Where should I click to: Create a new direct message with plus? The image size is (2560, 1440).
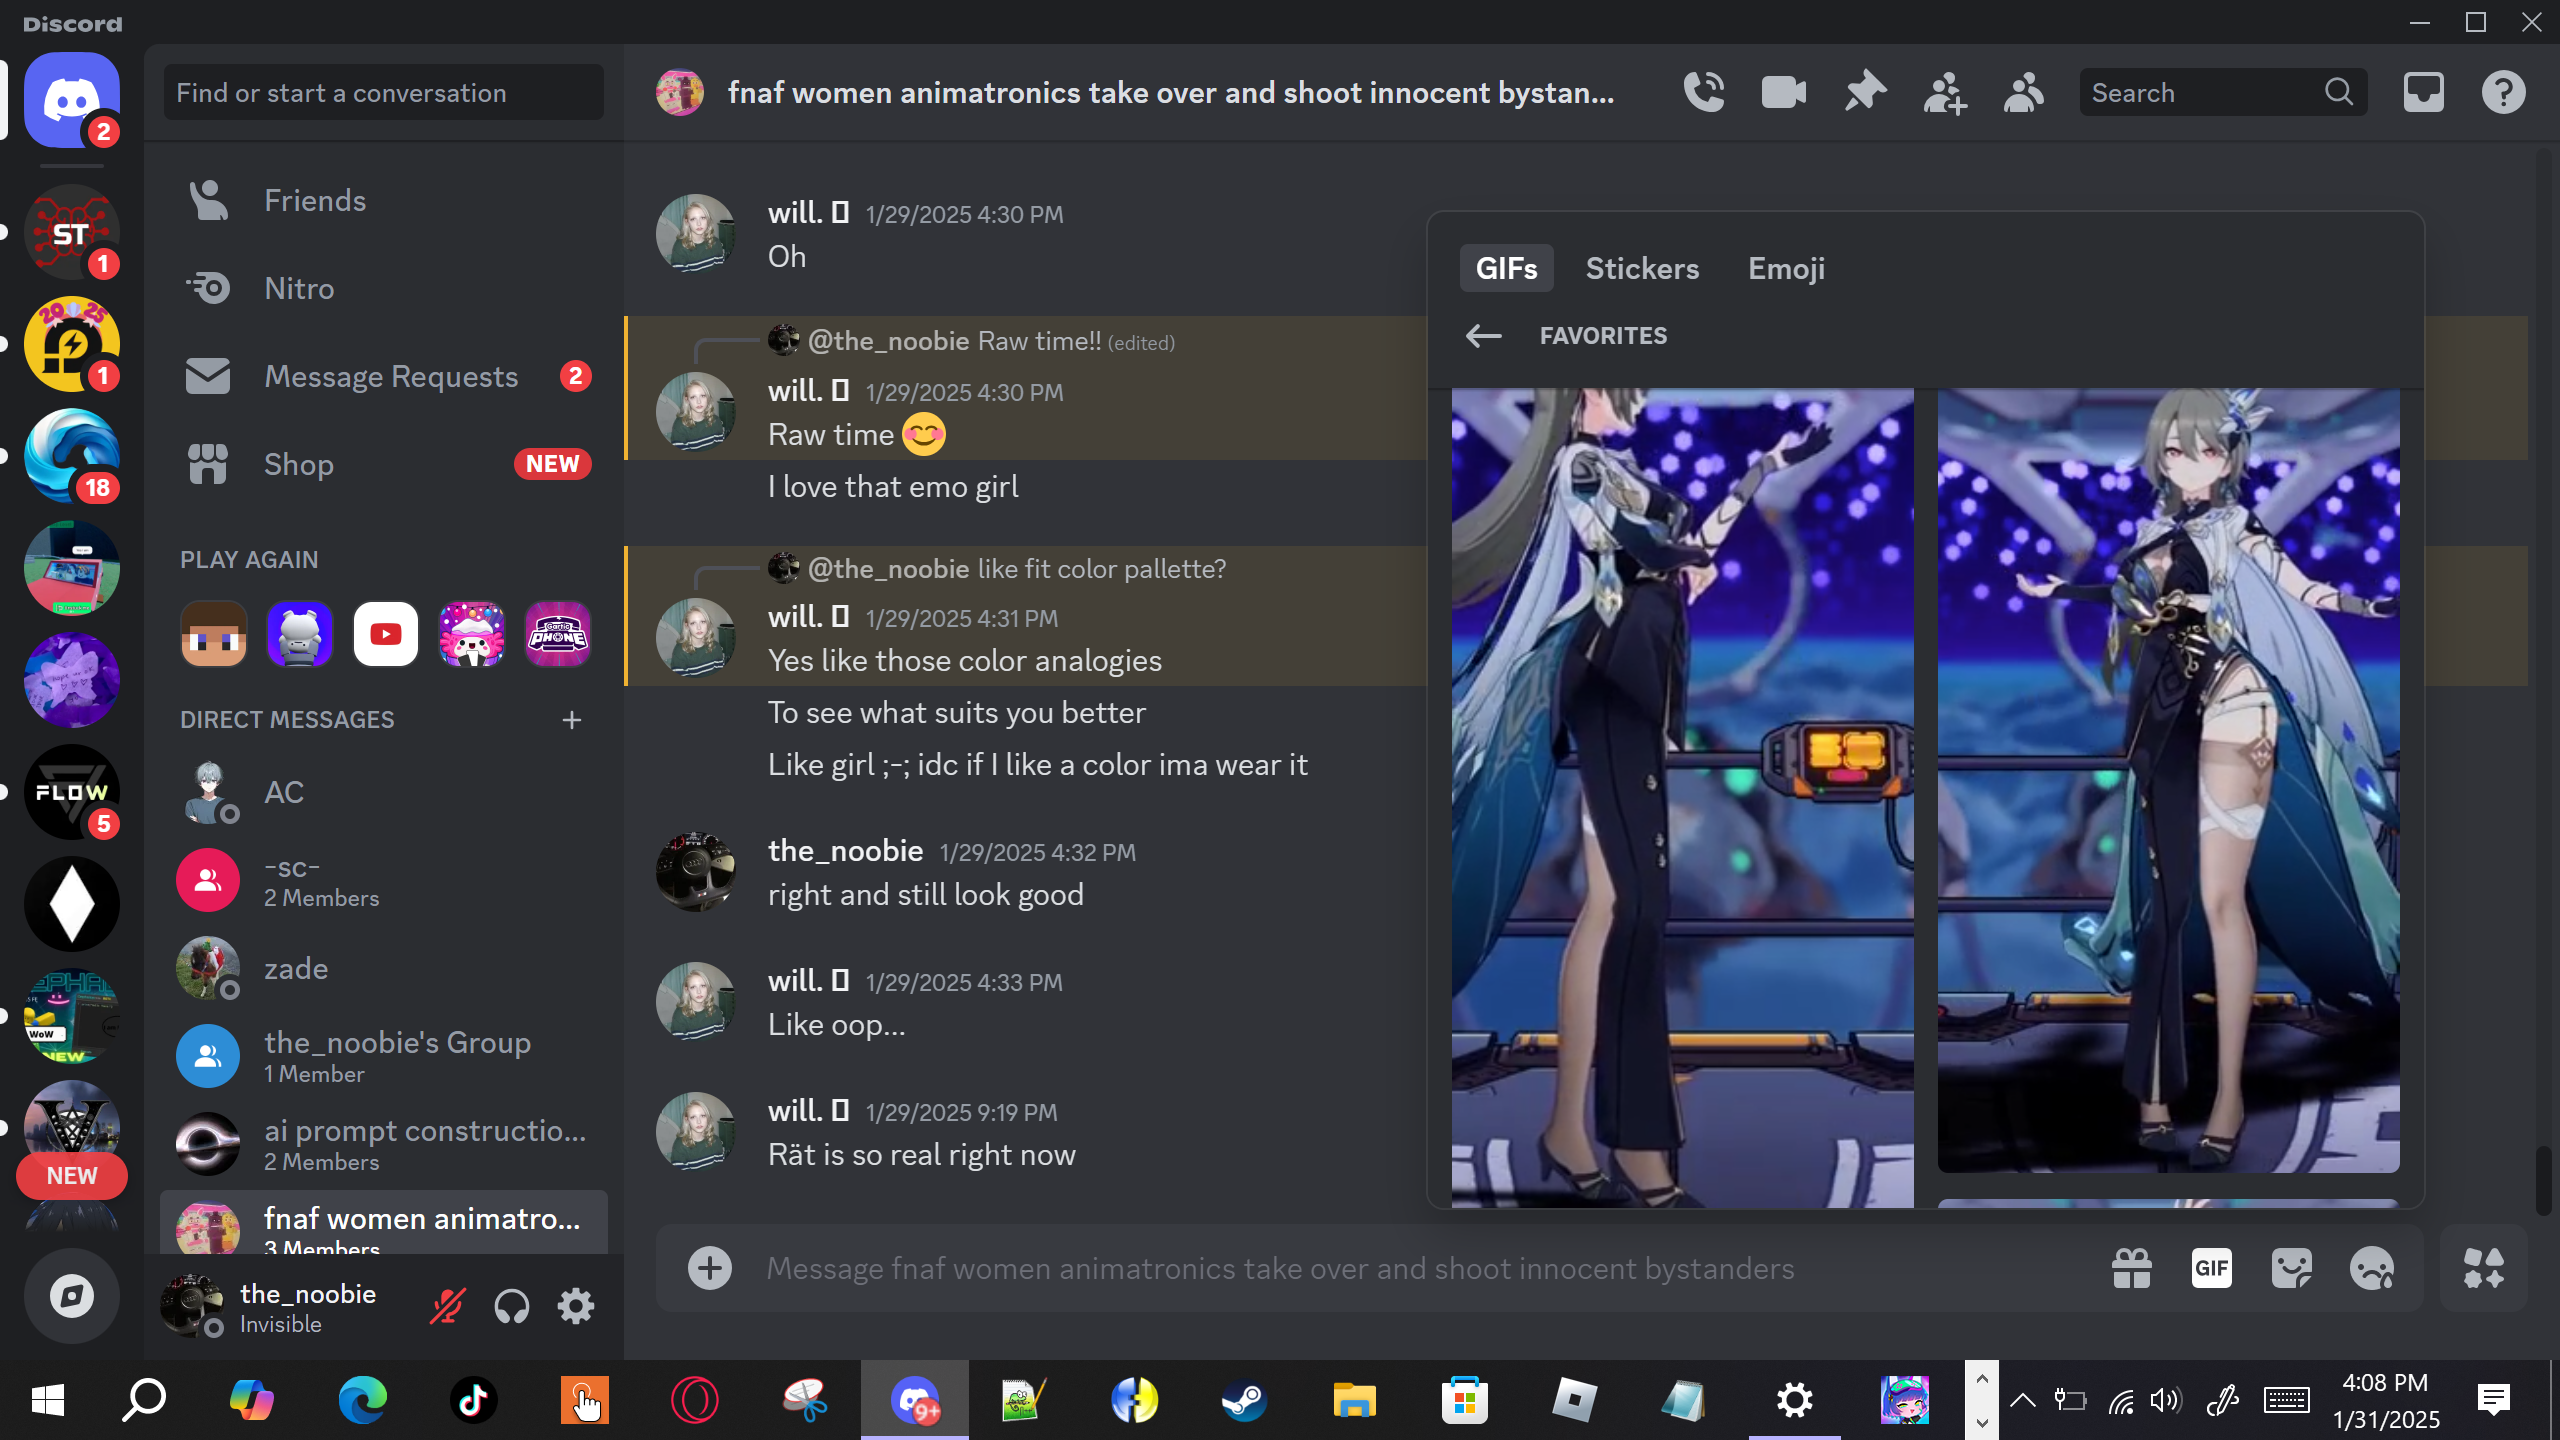[571, 720]
